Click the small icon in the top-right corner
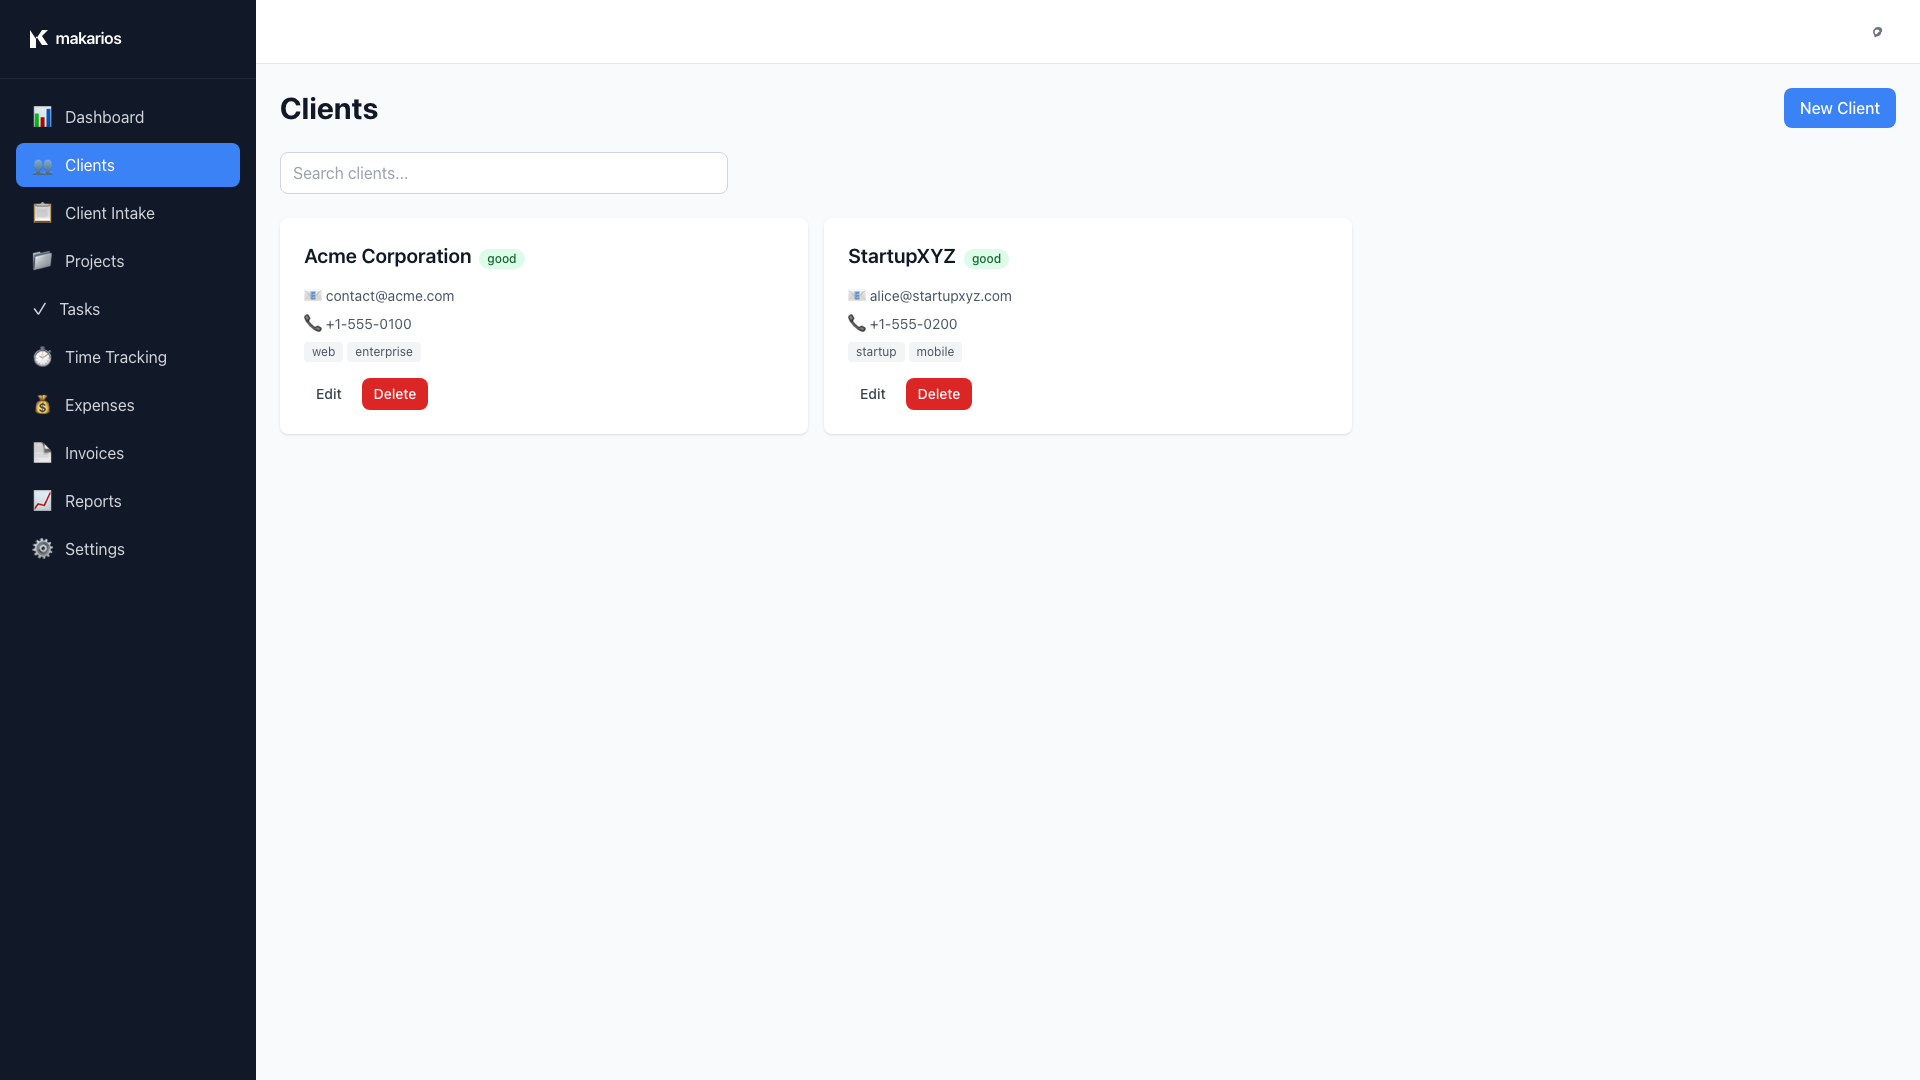Viewport: 1920px width, 1080px height. (1877, 32)
